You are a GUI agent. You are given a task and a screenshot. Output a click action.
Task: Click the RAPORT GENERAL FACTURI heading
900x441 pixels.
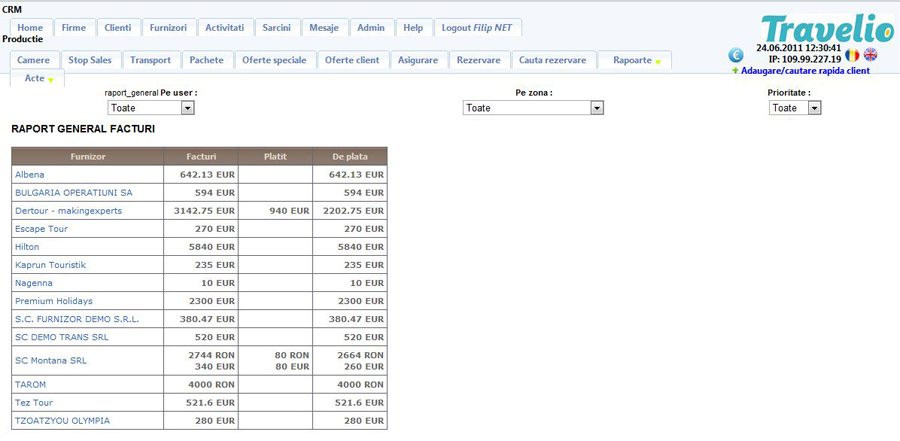tap(83, 130)
